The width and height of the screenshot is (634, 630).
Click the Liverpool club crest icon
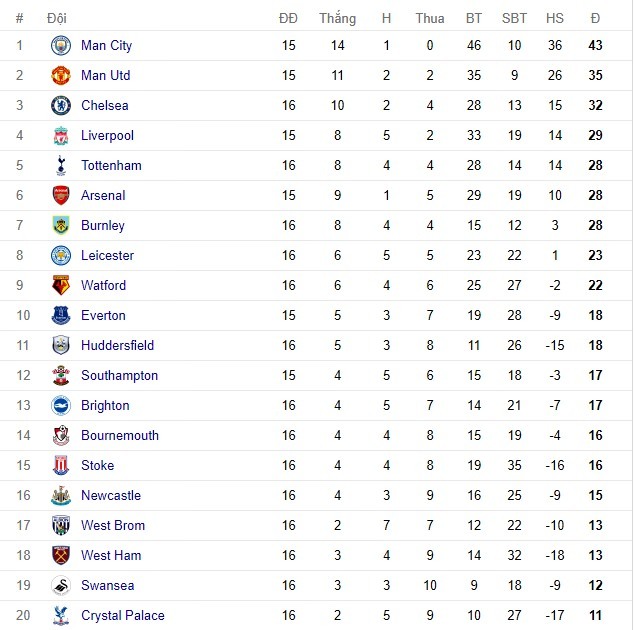coord(62,136)
